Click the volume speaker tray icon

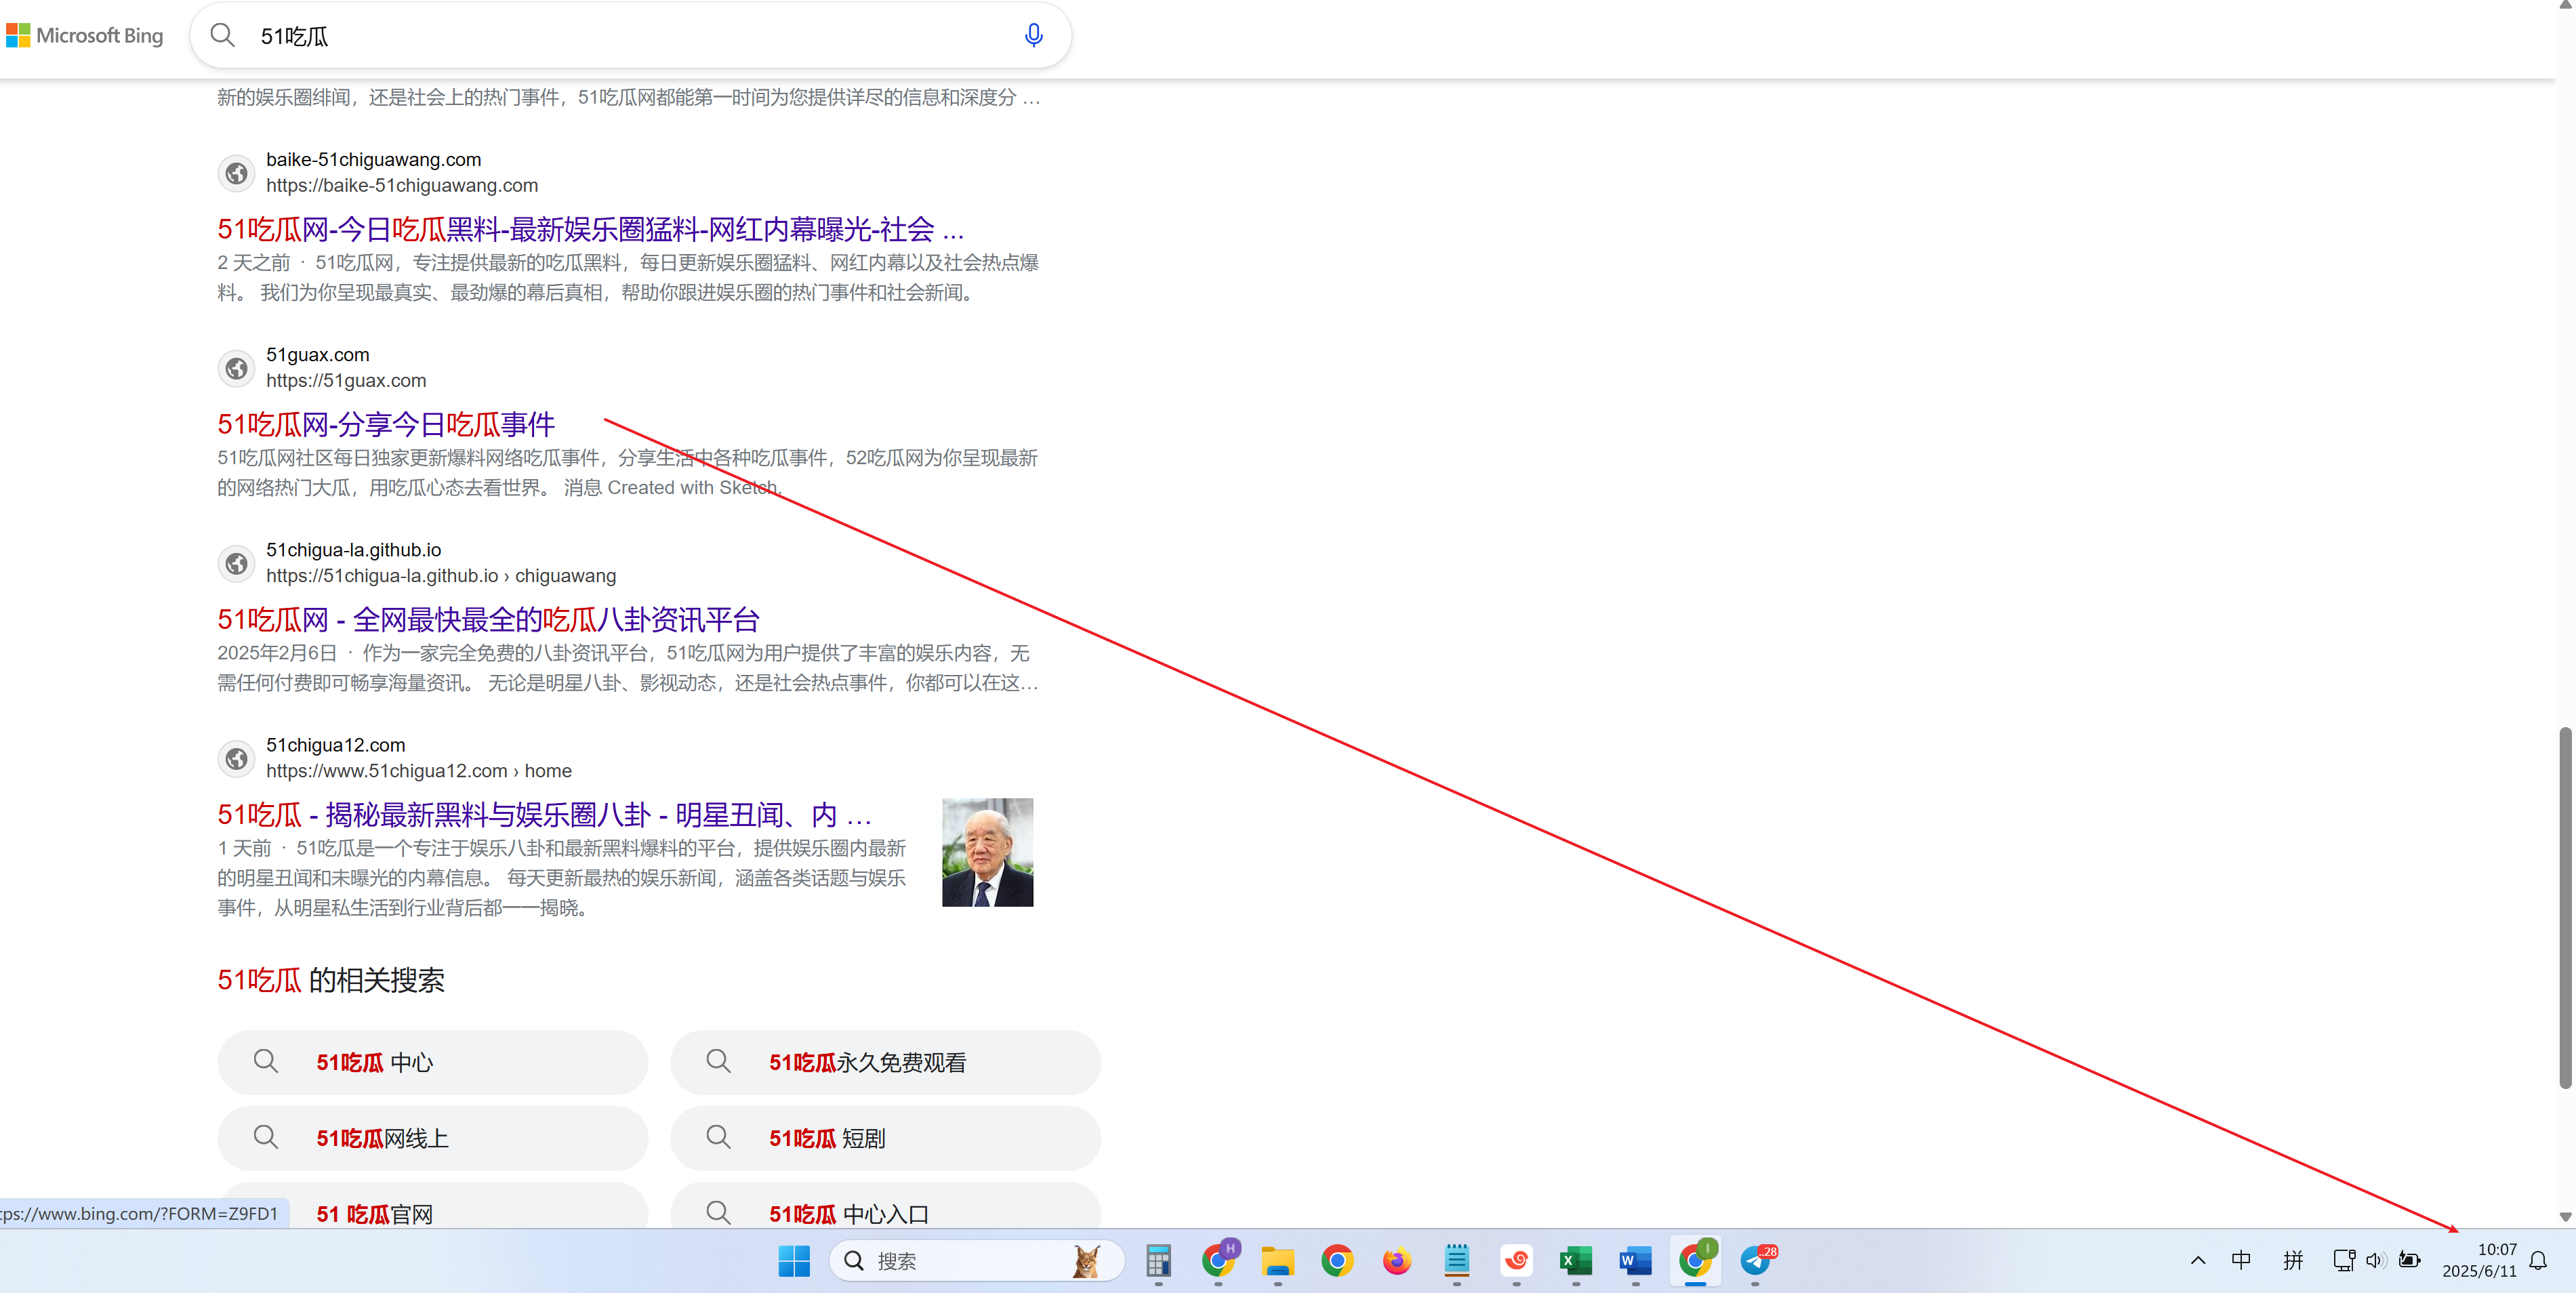(2375, 1260)
